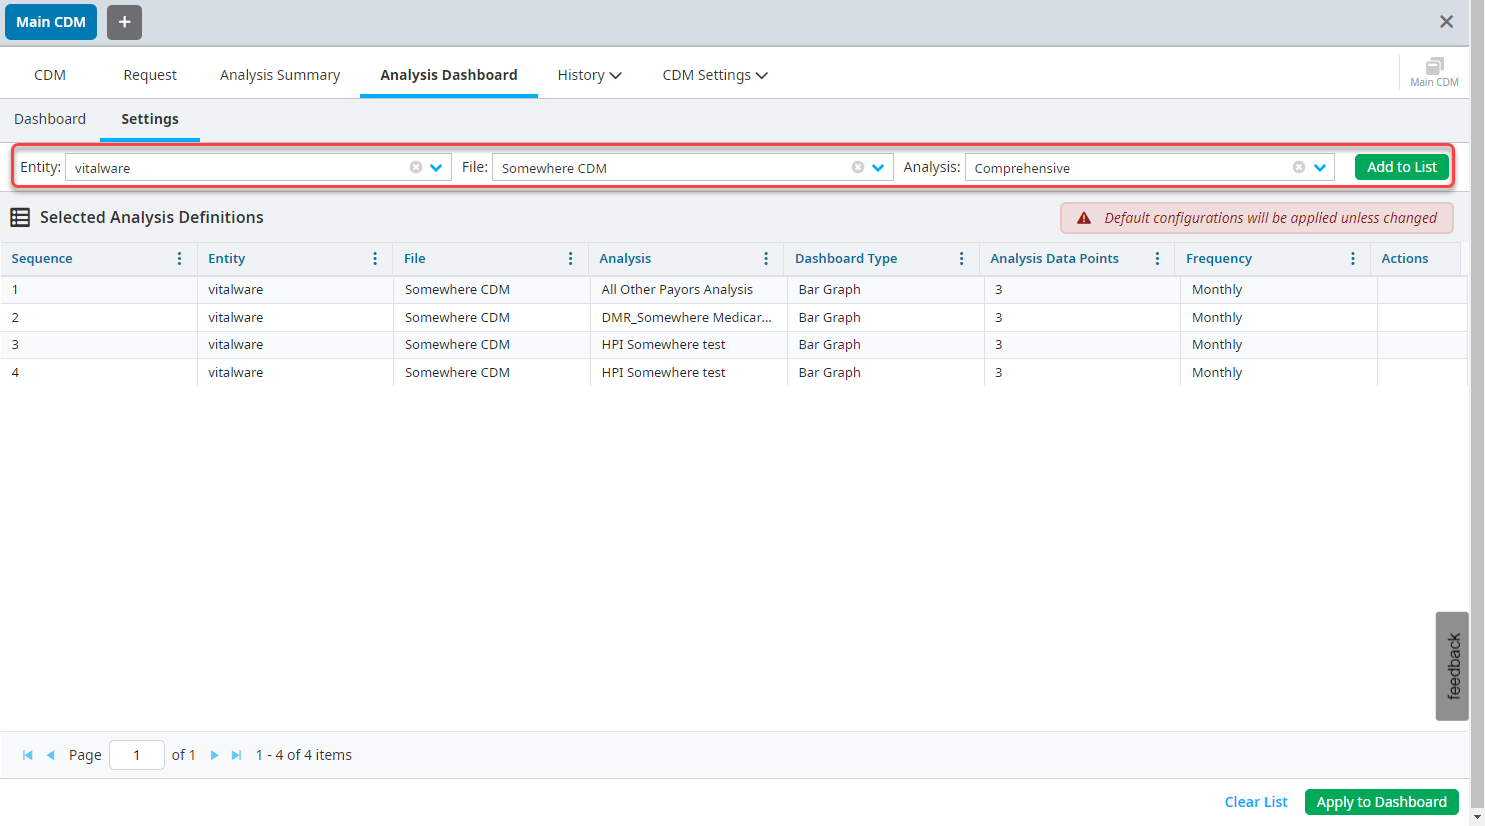This screenshot has height=826, width=1485.
Task: Open the Main CDM icon at top right
Action: click(x=1433, y=72)
